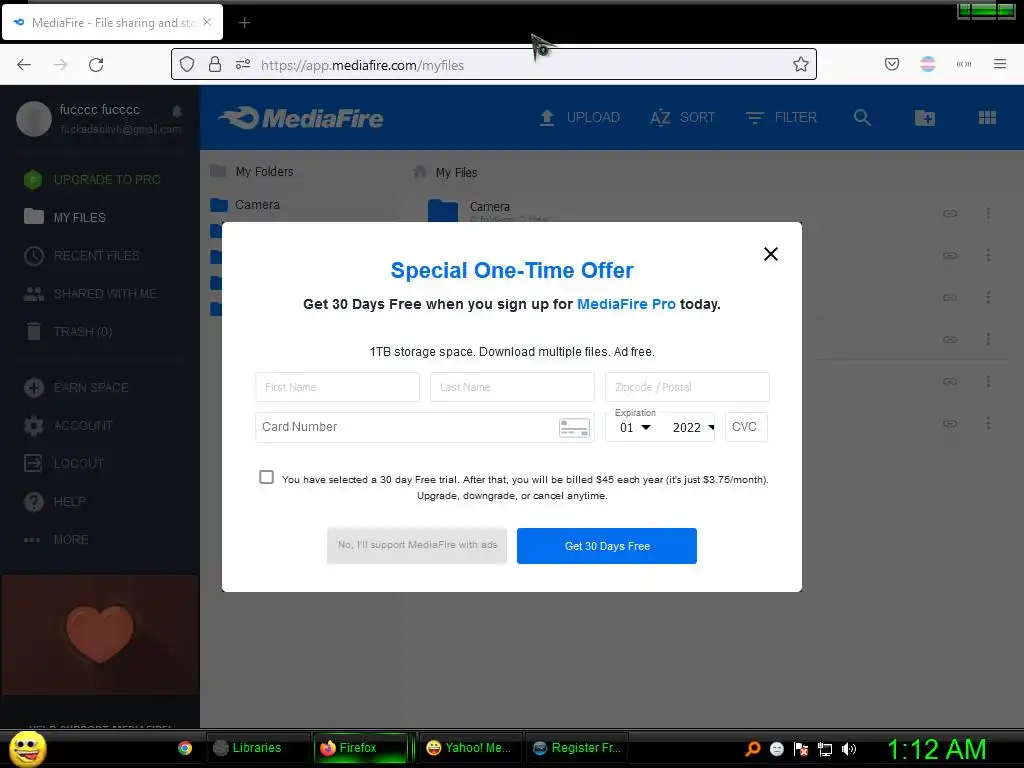Open the expiration month dropdown showing 01
Image resolution: width=1024 pixels, height=768 pixels.
(635, 427)
